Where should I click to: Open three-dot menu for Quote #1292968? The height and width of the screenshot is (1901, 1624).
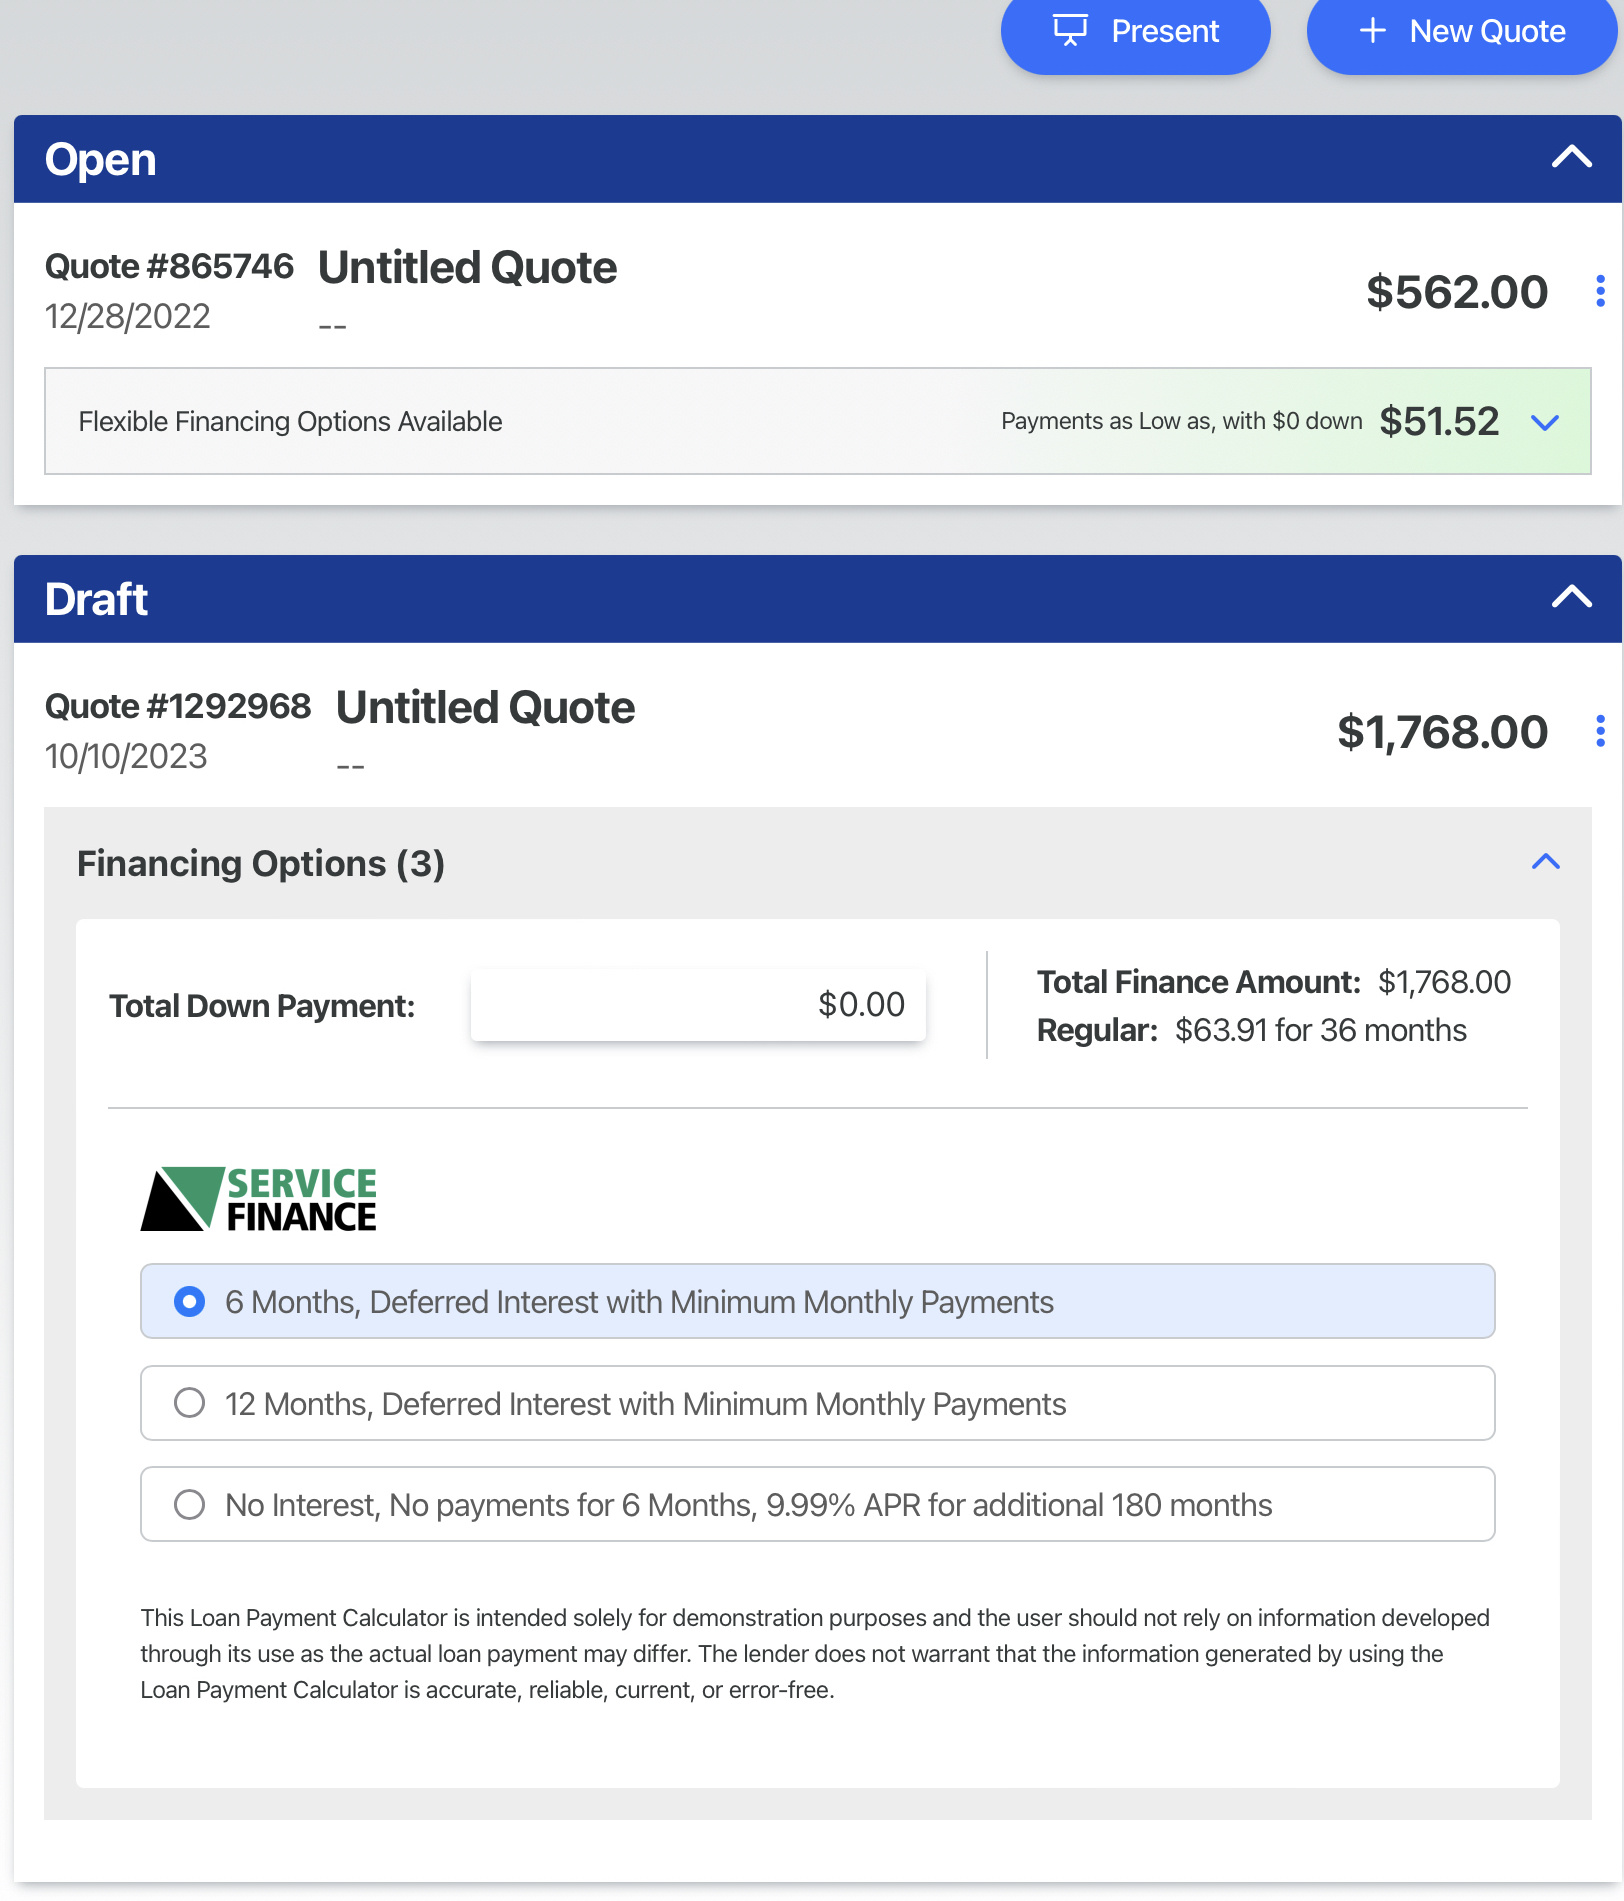click(1600, 731)
